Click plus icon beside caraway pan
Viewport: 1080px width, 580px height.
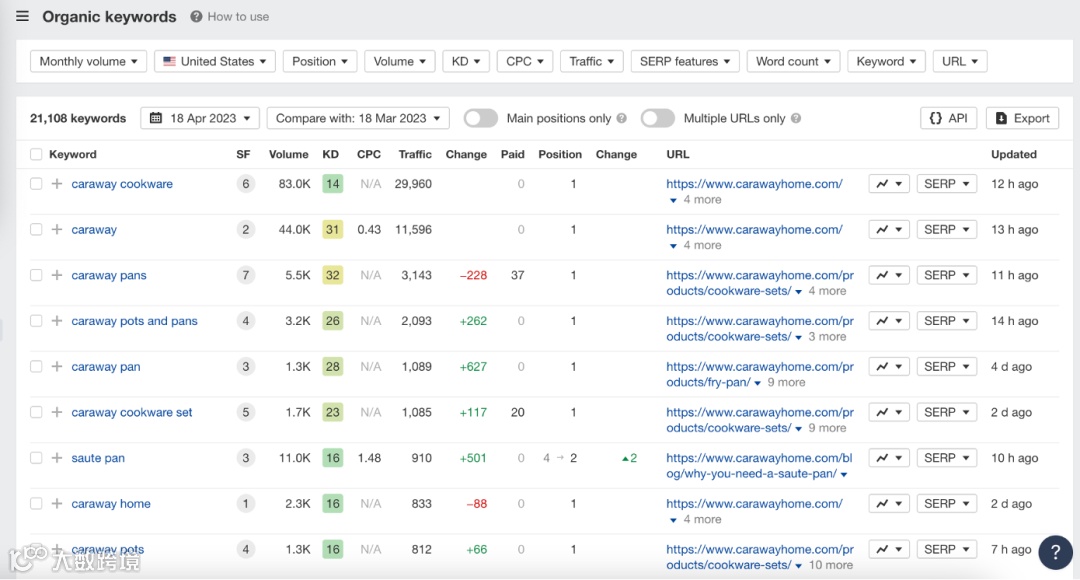pyautogui.click(x=56, y=366)
